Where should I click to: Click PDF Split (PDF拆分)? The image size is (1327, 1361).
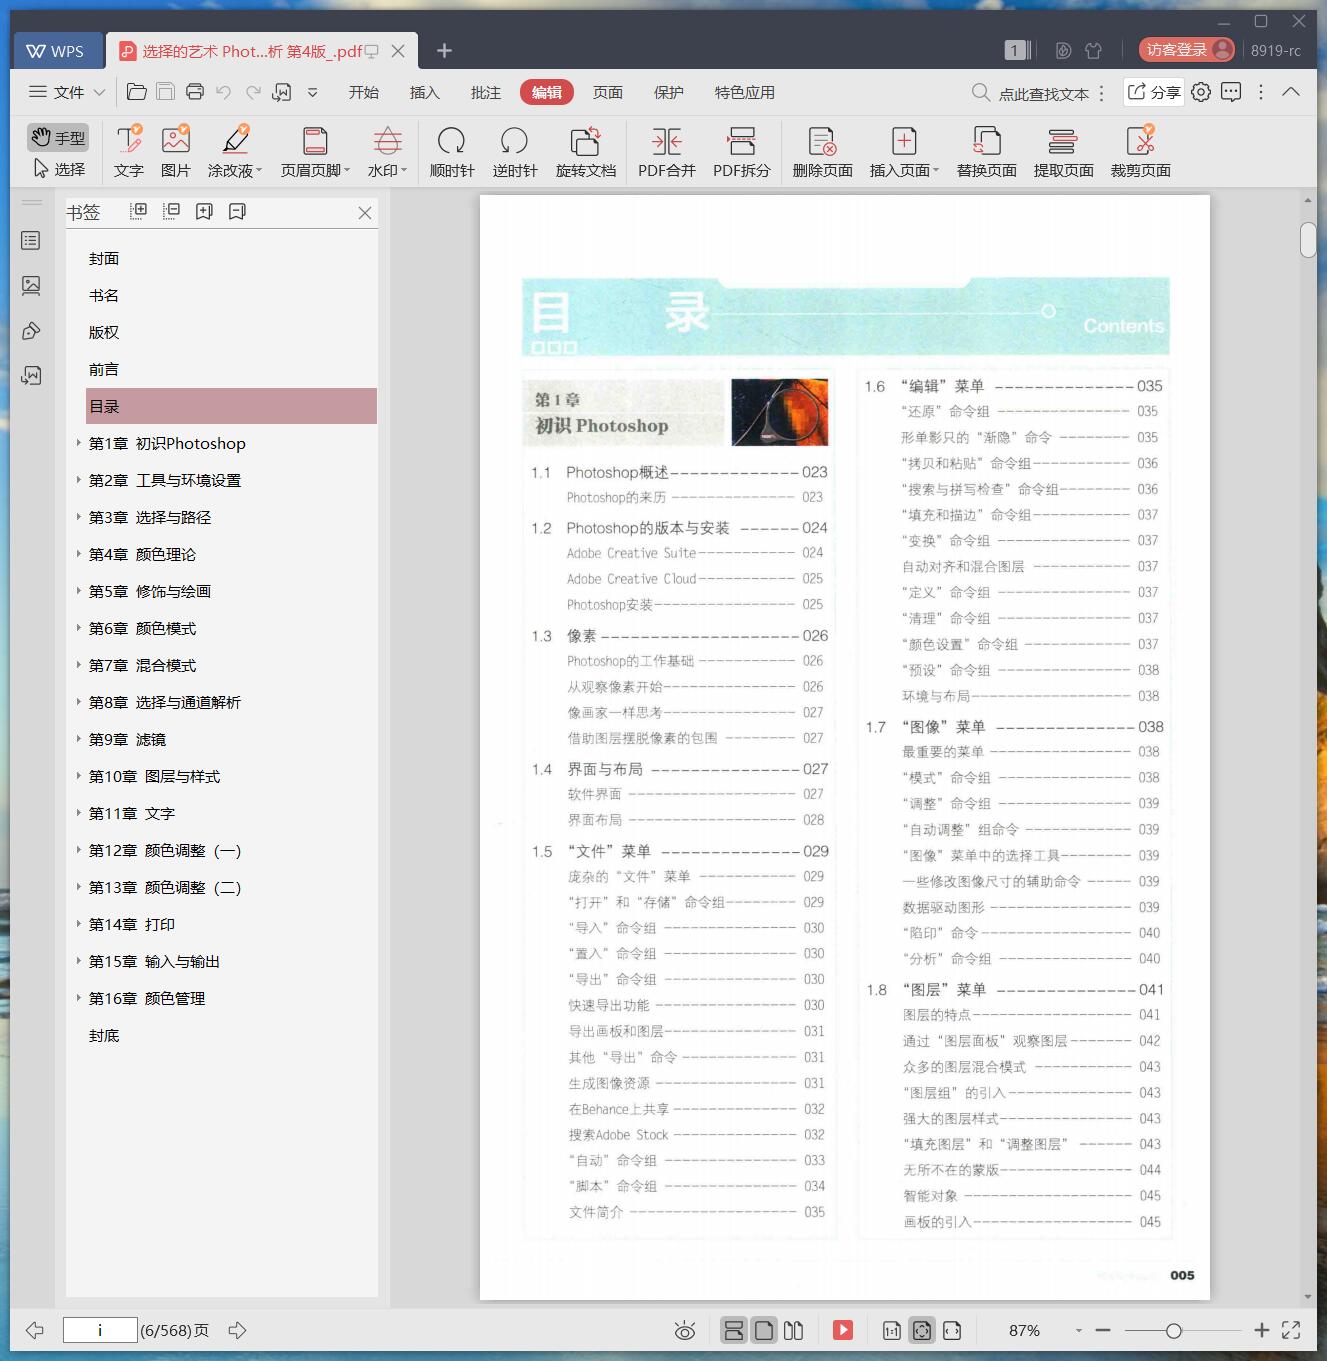(742, 152)
